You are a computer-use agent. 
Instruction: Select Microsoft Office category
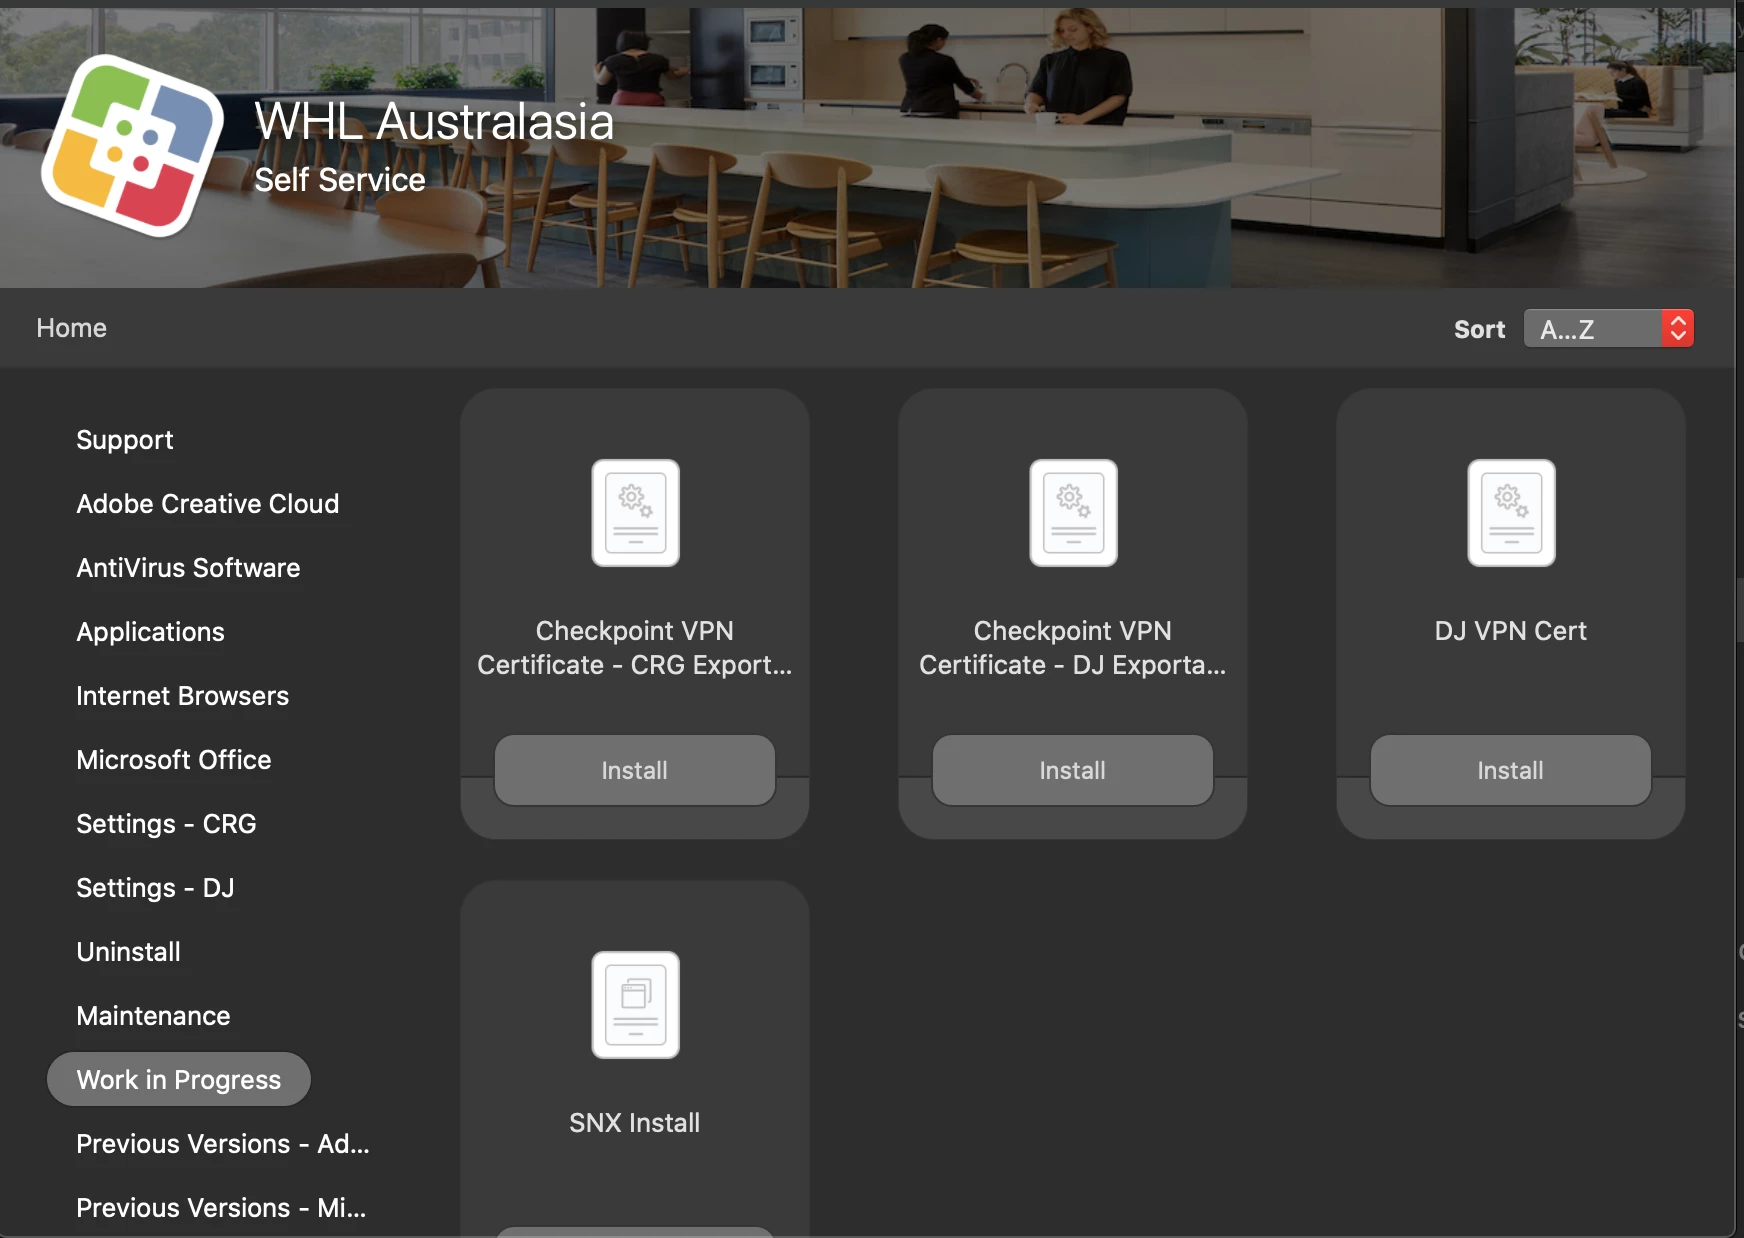coord(174,760)
